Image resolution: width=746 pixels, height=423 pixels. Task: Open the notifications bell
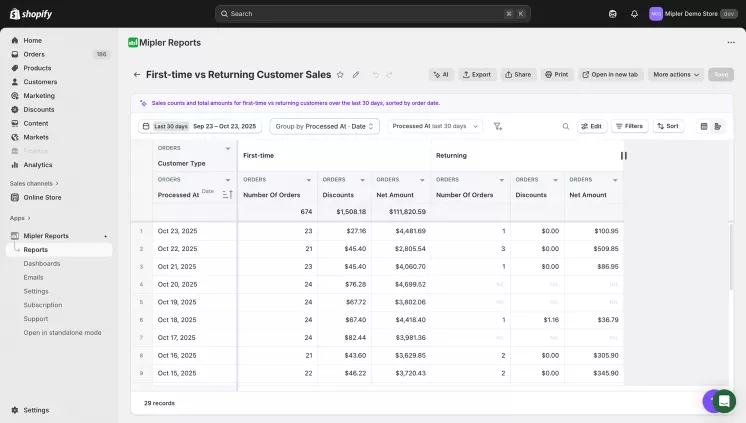(634, 14)
